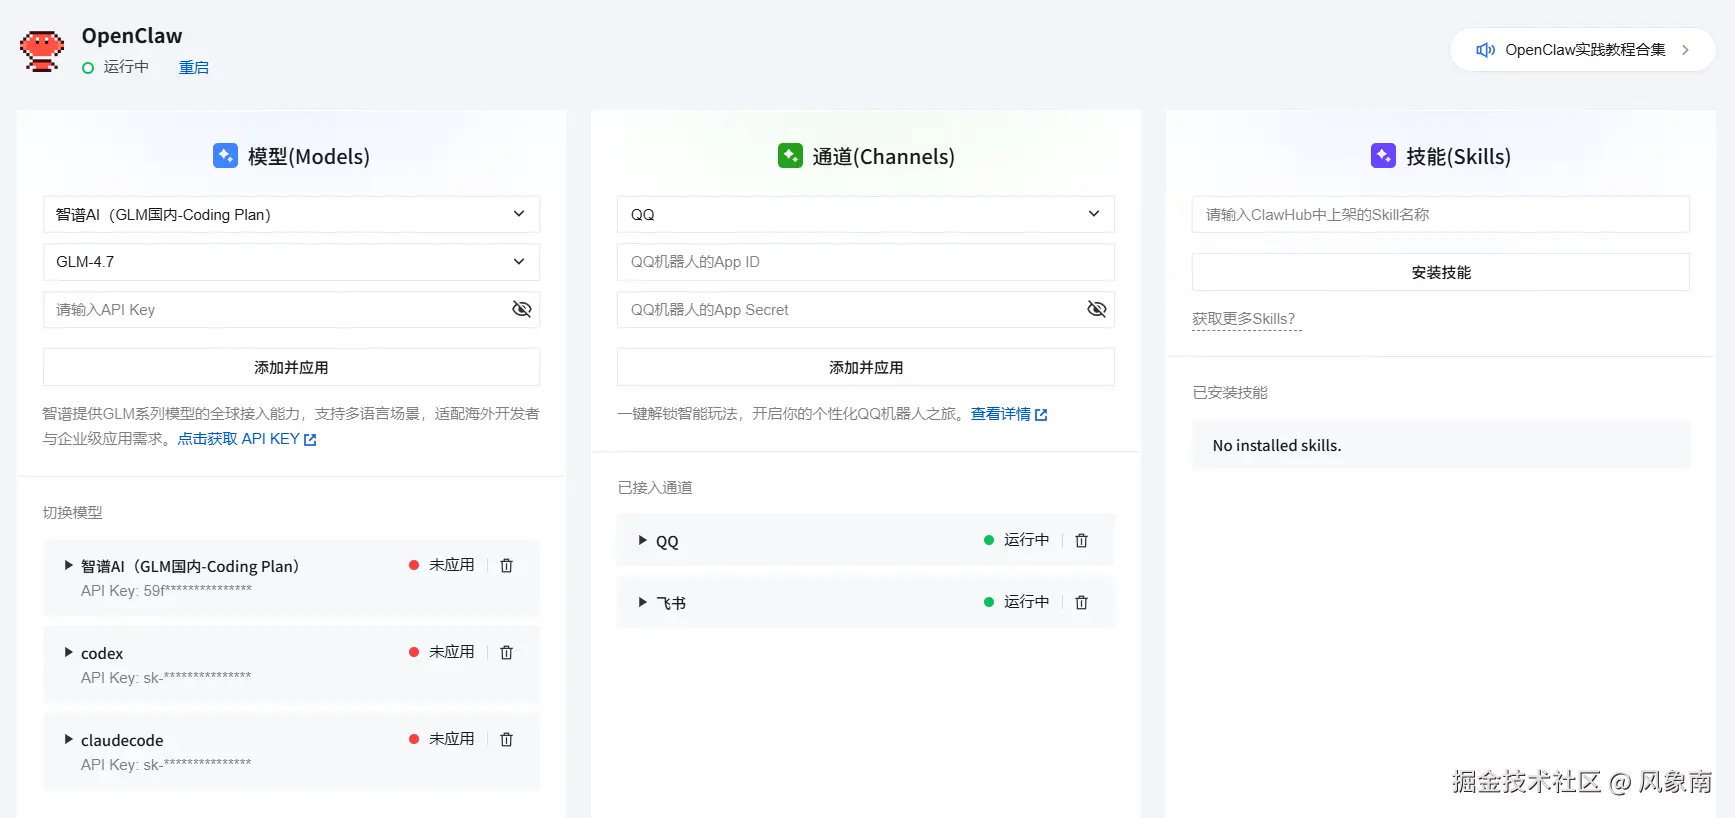Click the 技能(Skills) heading
Screen dimensions: 1735x818
[1458, 157]
